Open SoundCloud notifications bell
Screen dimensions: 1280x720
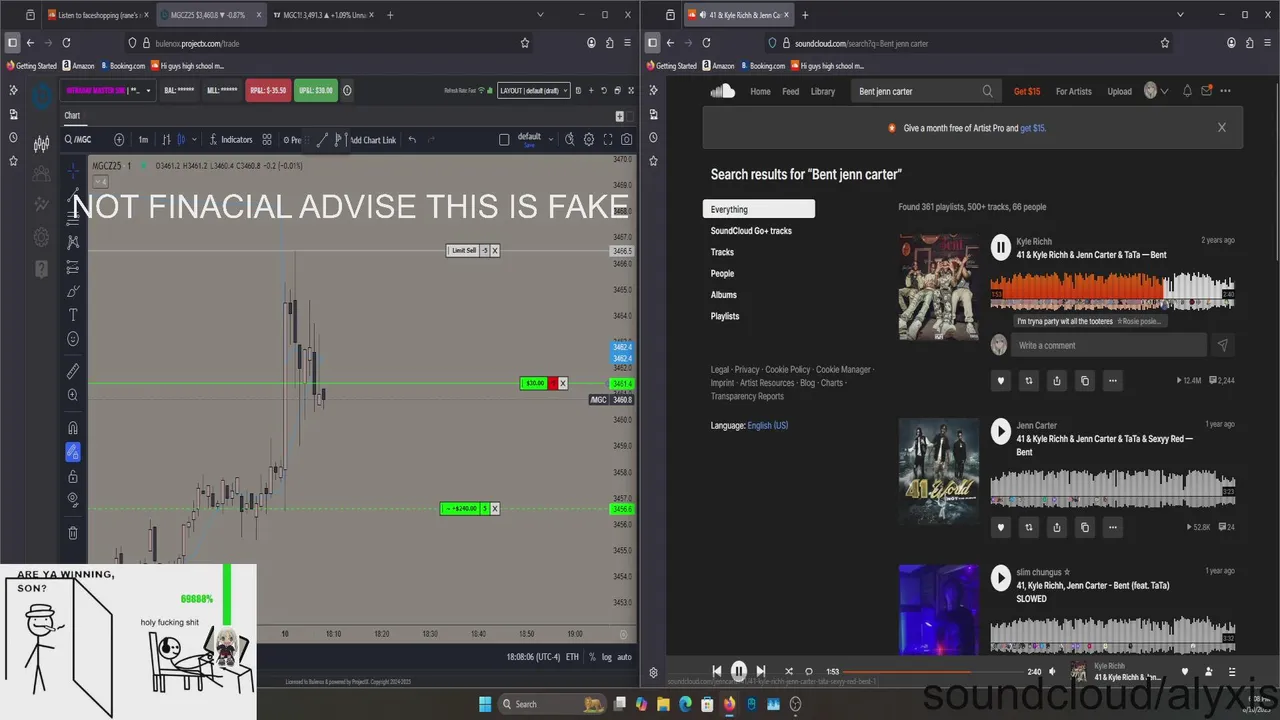[1187, 91]
